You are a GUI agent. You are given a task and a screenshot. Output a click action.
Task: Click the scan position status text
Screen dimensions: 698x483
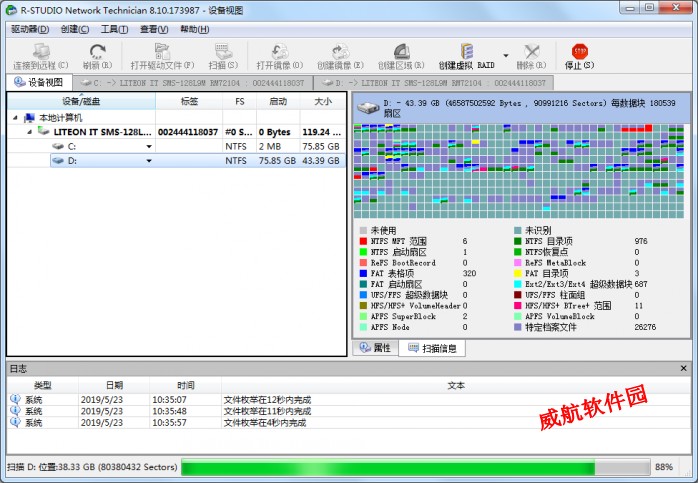coord(92,467)
